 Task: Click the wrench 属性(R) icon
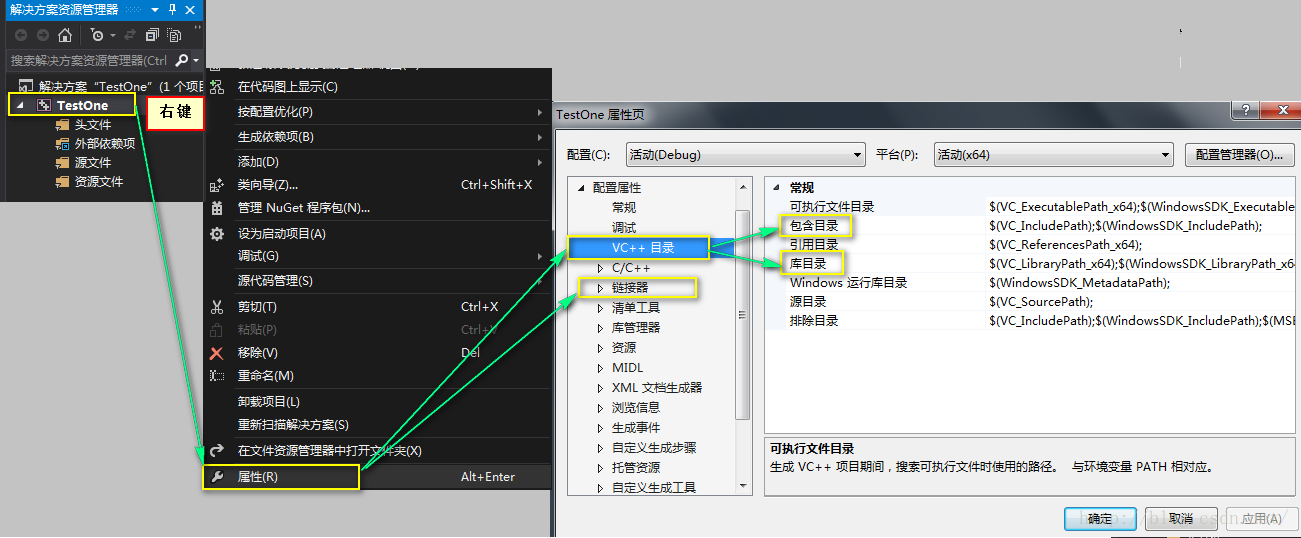(x=216, y=477)
